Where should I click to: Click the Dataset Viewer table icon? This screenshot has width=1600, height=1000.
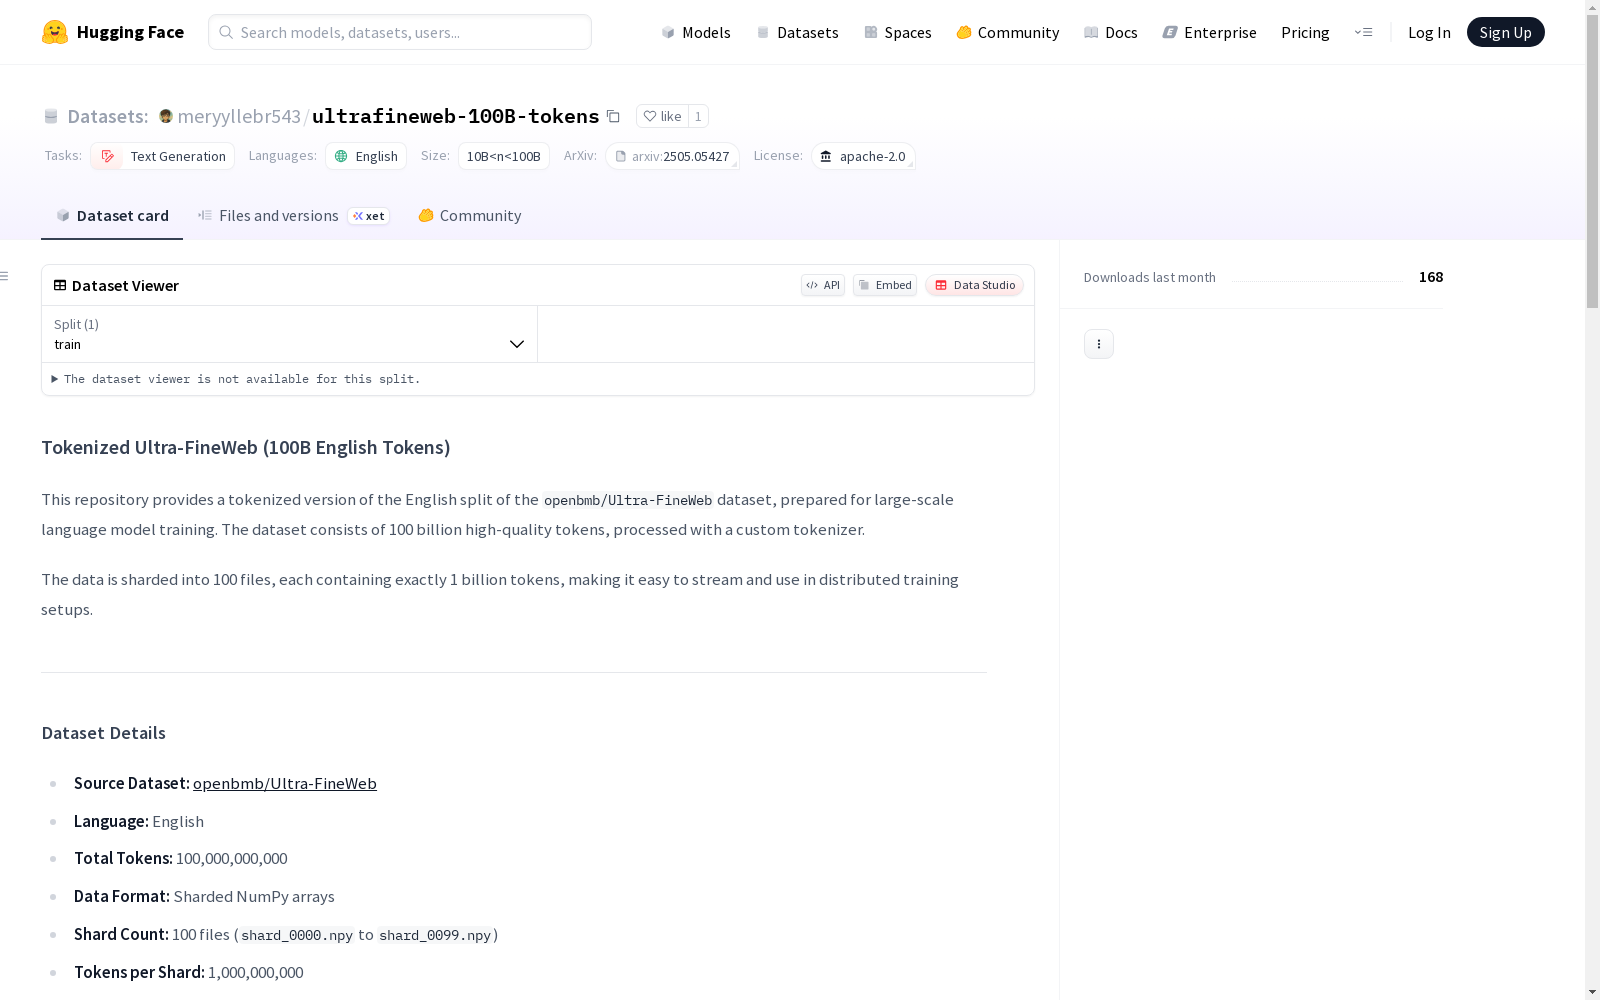60,285
